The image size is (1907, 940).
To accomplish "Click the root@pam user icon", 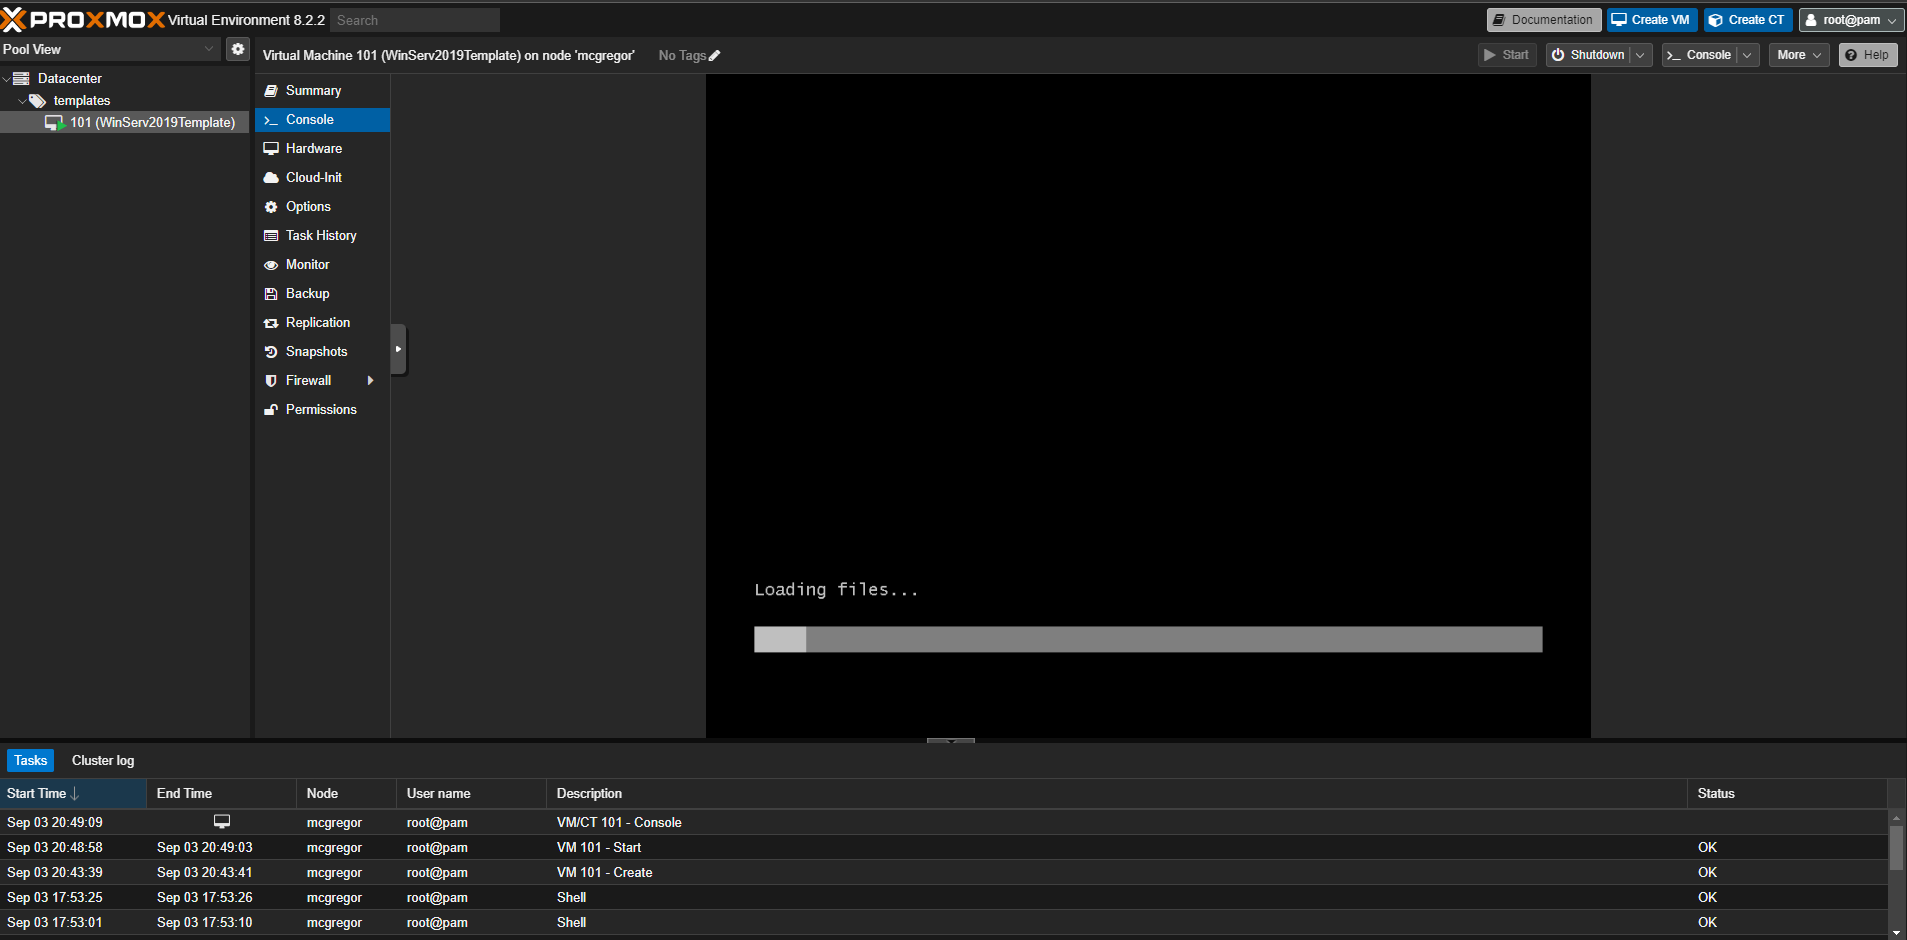I will [1811, 20].
